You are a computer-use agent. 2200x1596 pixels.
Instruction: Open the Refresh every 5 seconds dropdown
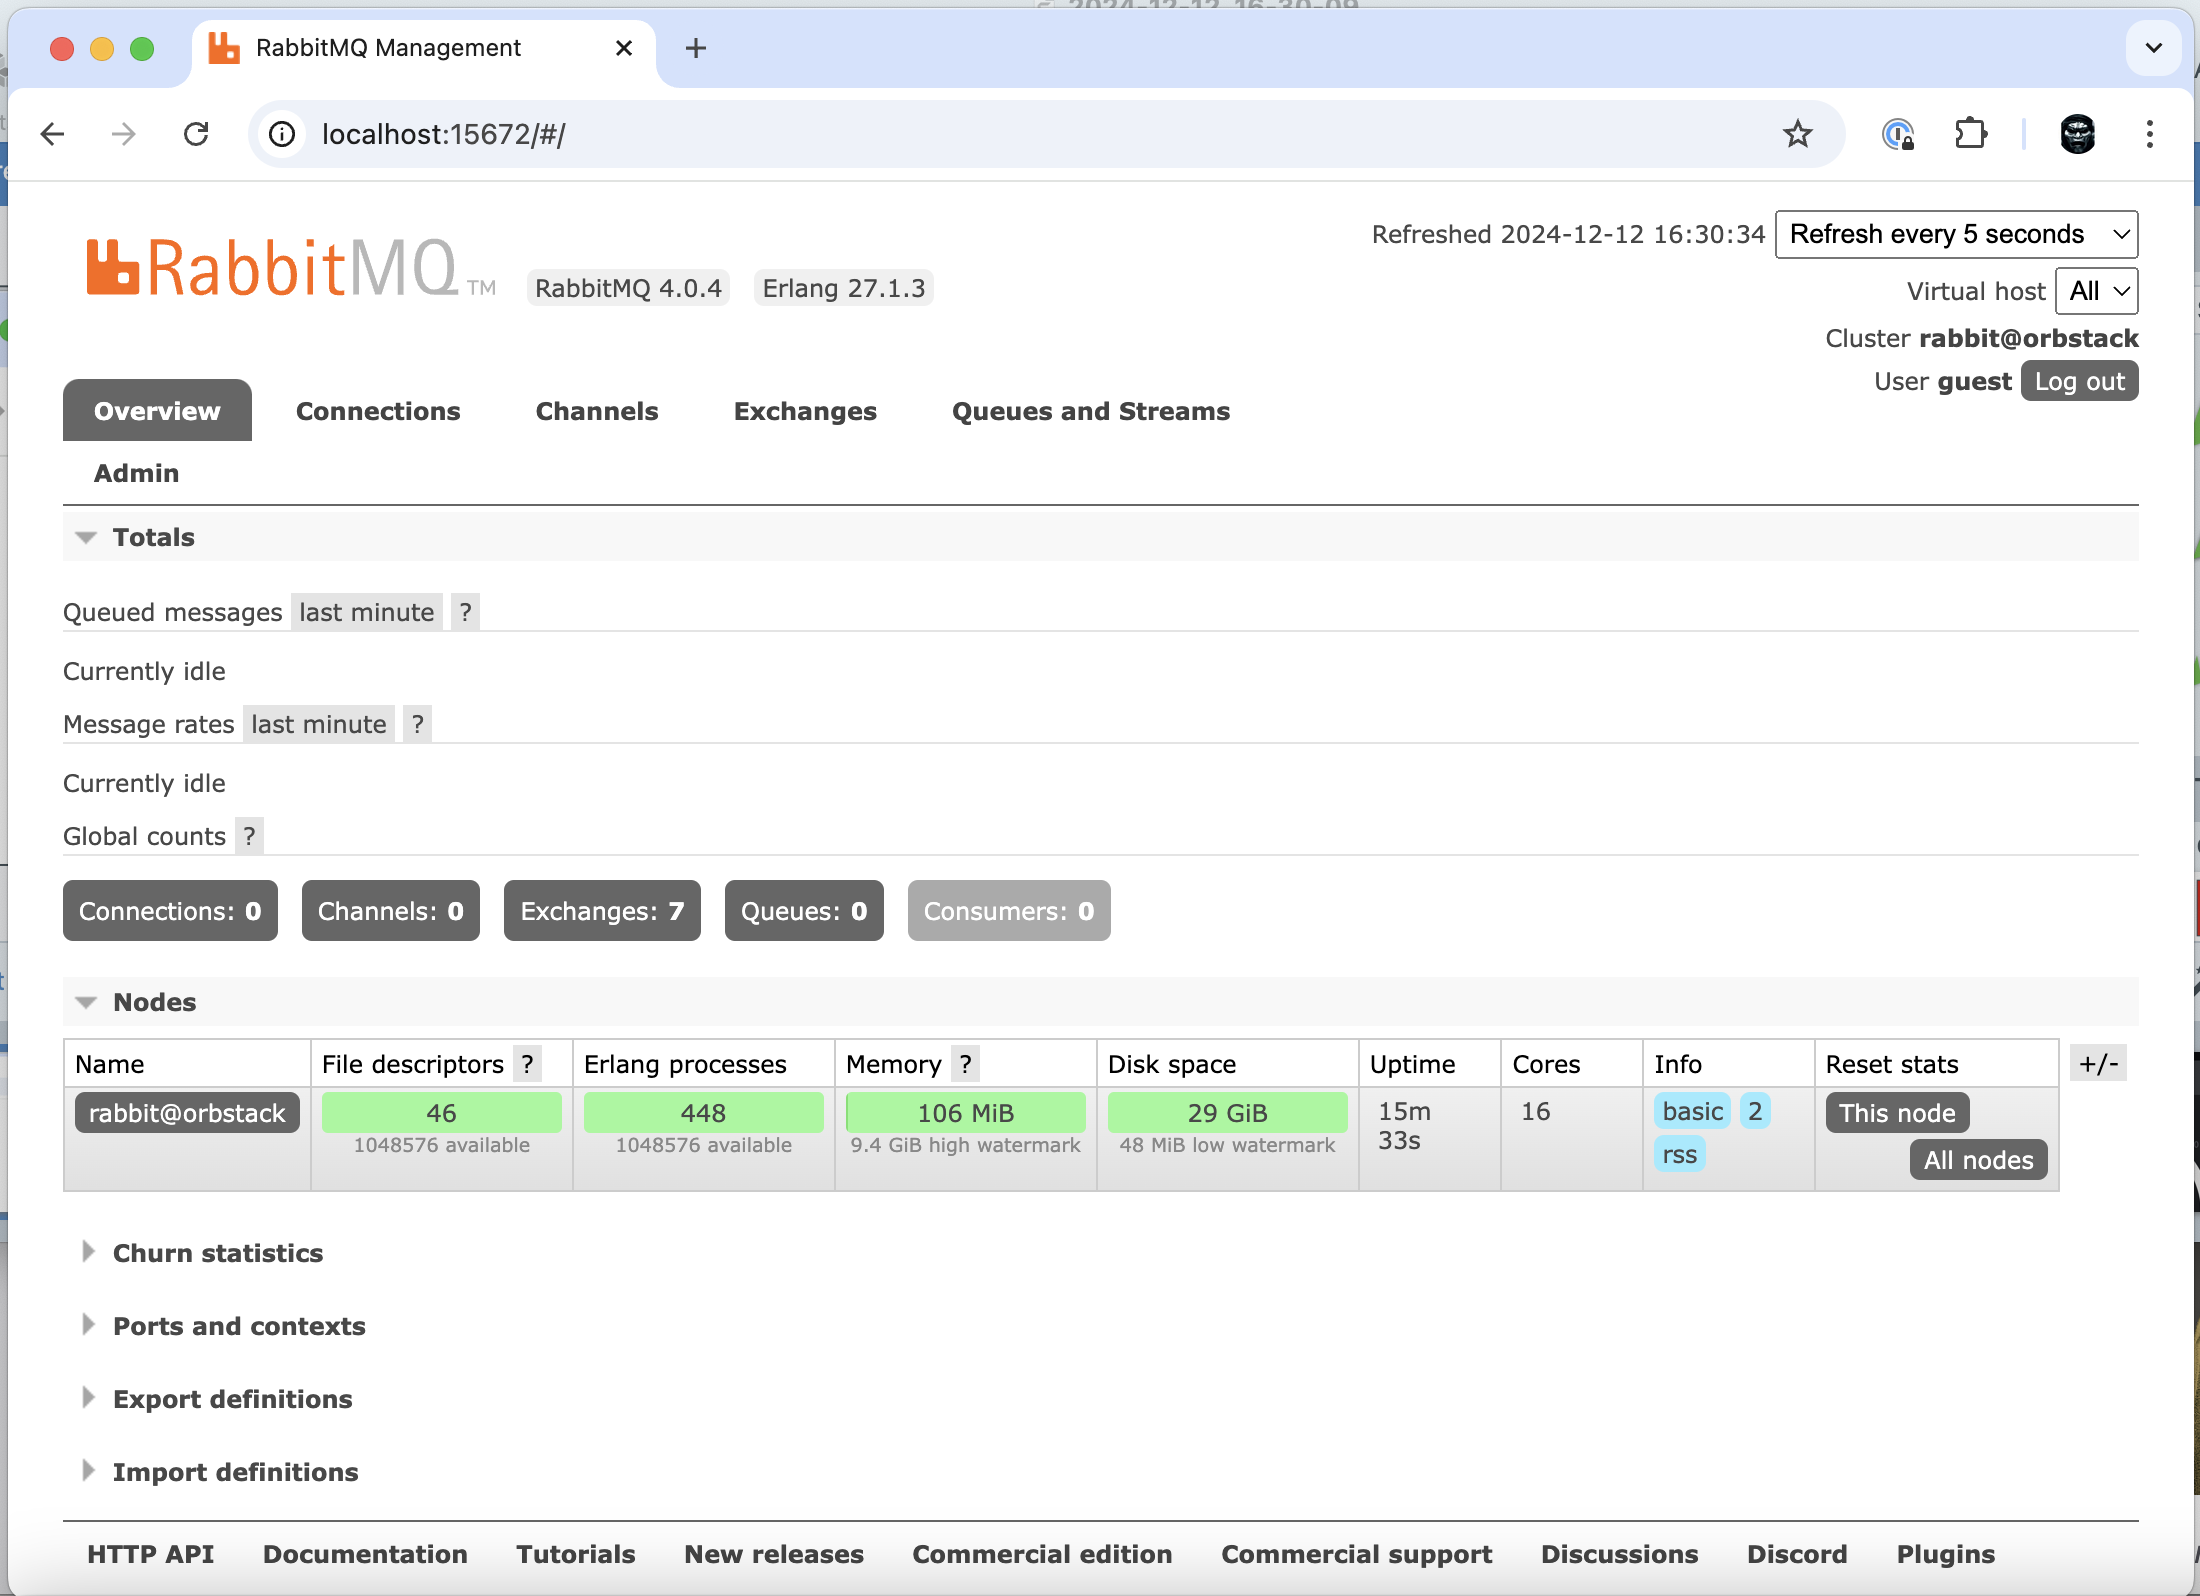pyautogui.click(x=1956, y=234)
